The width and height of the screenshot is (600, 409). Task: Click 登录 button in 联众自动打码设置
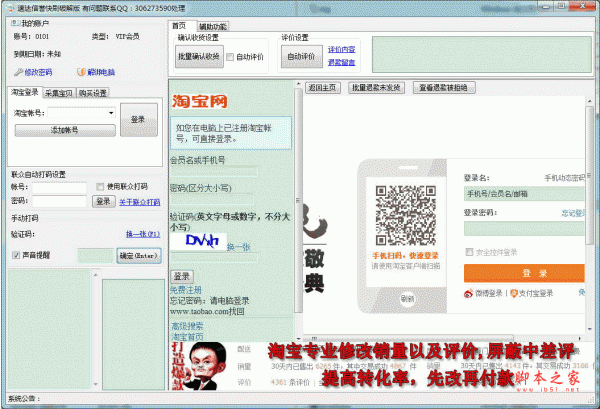[x=104, y=201]
